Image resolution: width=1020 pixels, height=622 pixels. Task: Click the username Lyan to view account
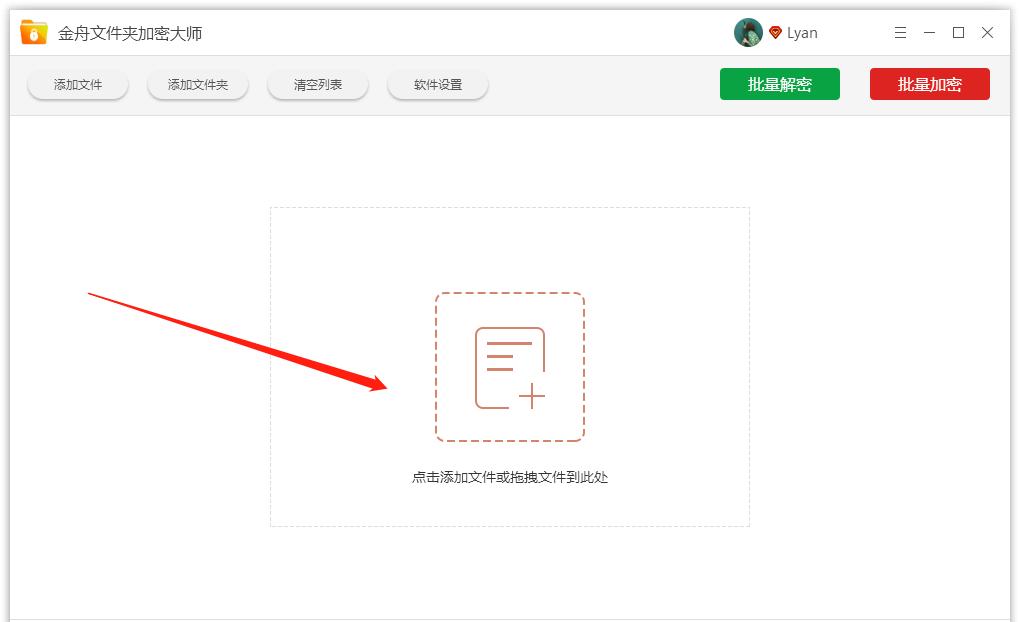[x=802, y=32]
